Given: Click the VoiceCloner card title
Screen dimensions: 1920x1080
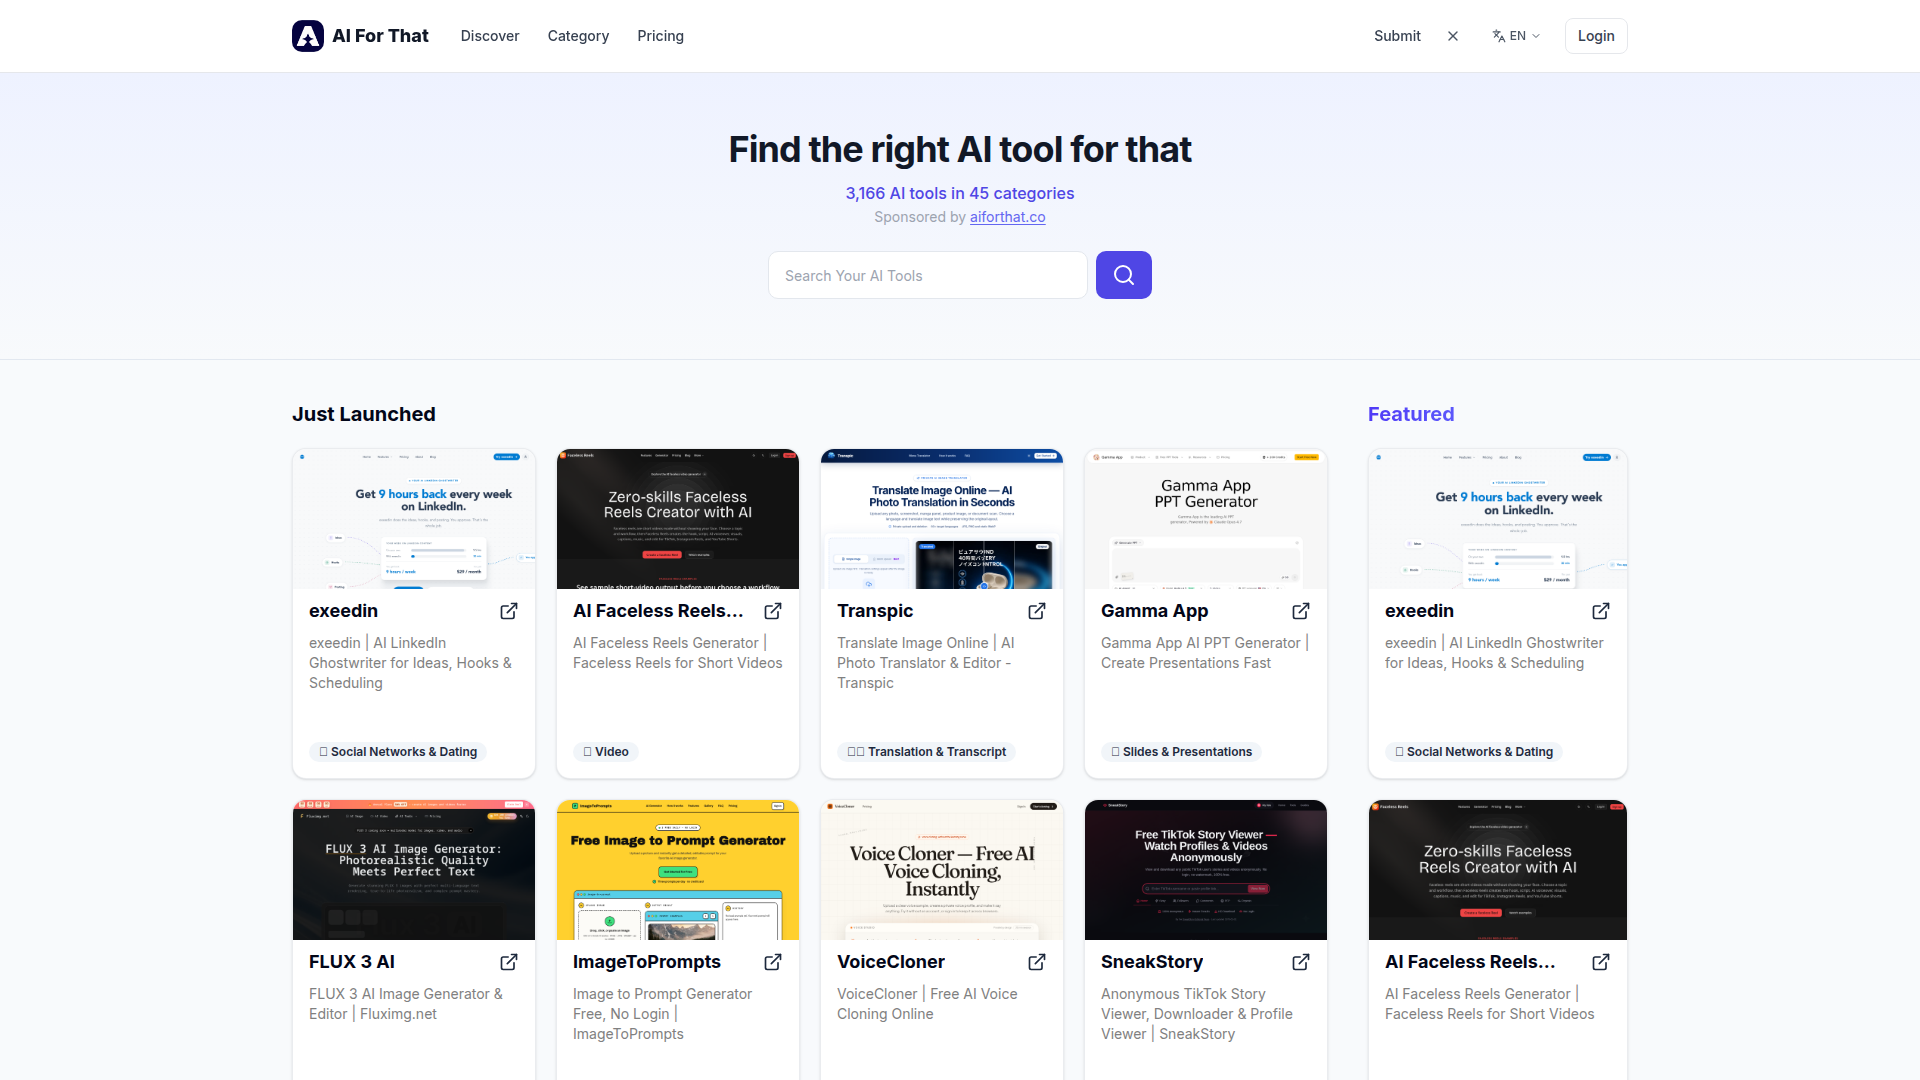Looking at the screenshot, I should (891, 962).
